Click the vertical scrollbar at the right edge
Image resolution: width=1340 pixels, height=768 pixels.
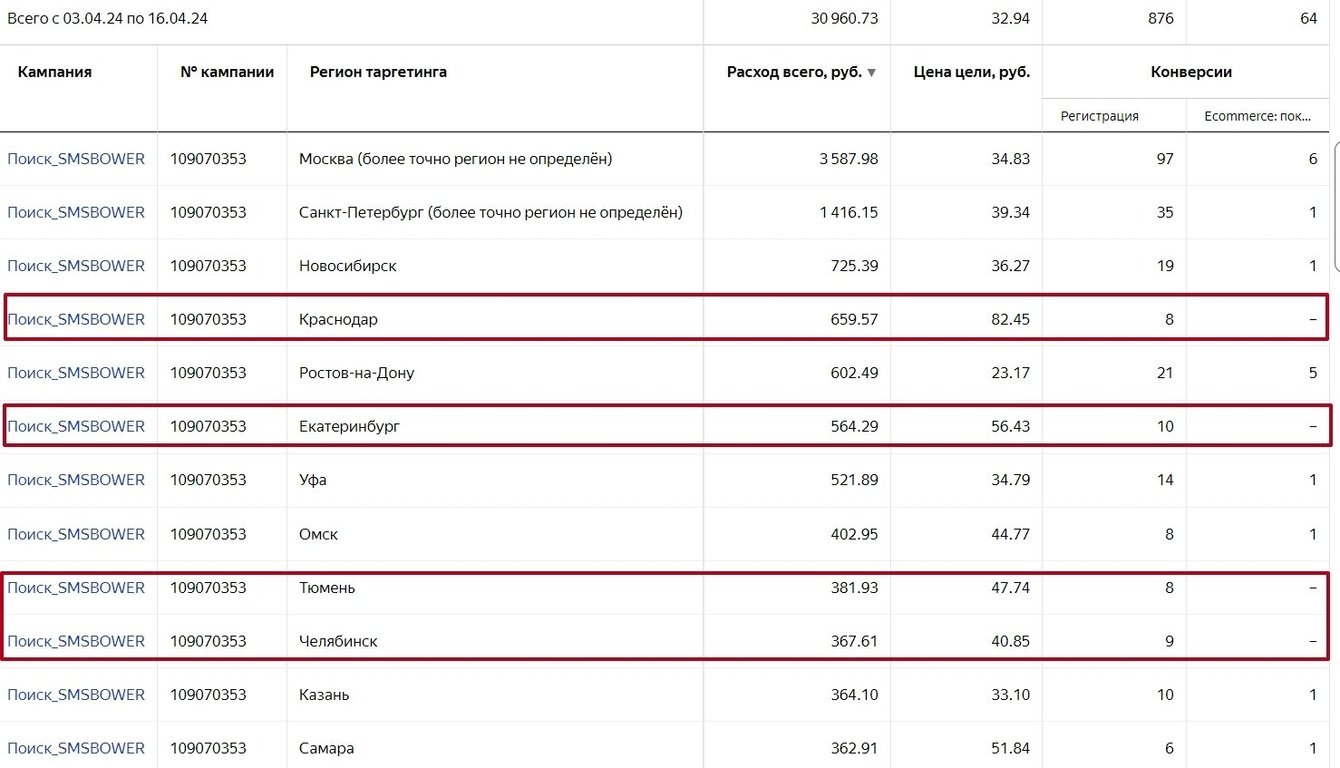pos(1336,205)
